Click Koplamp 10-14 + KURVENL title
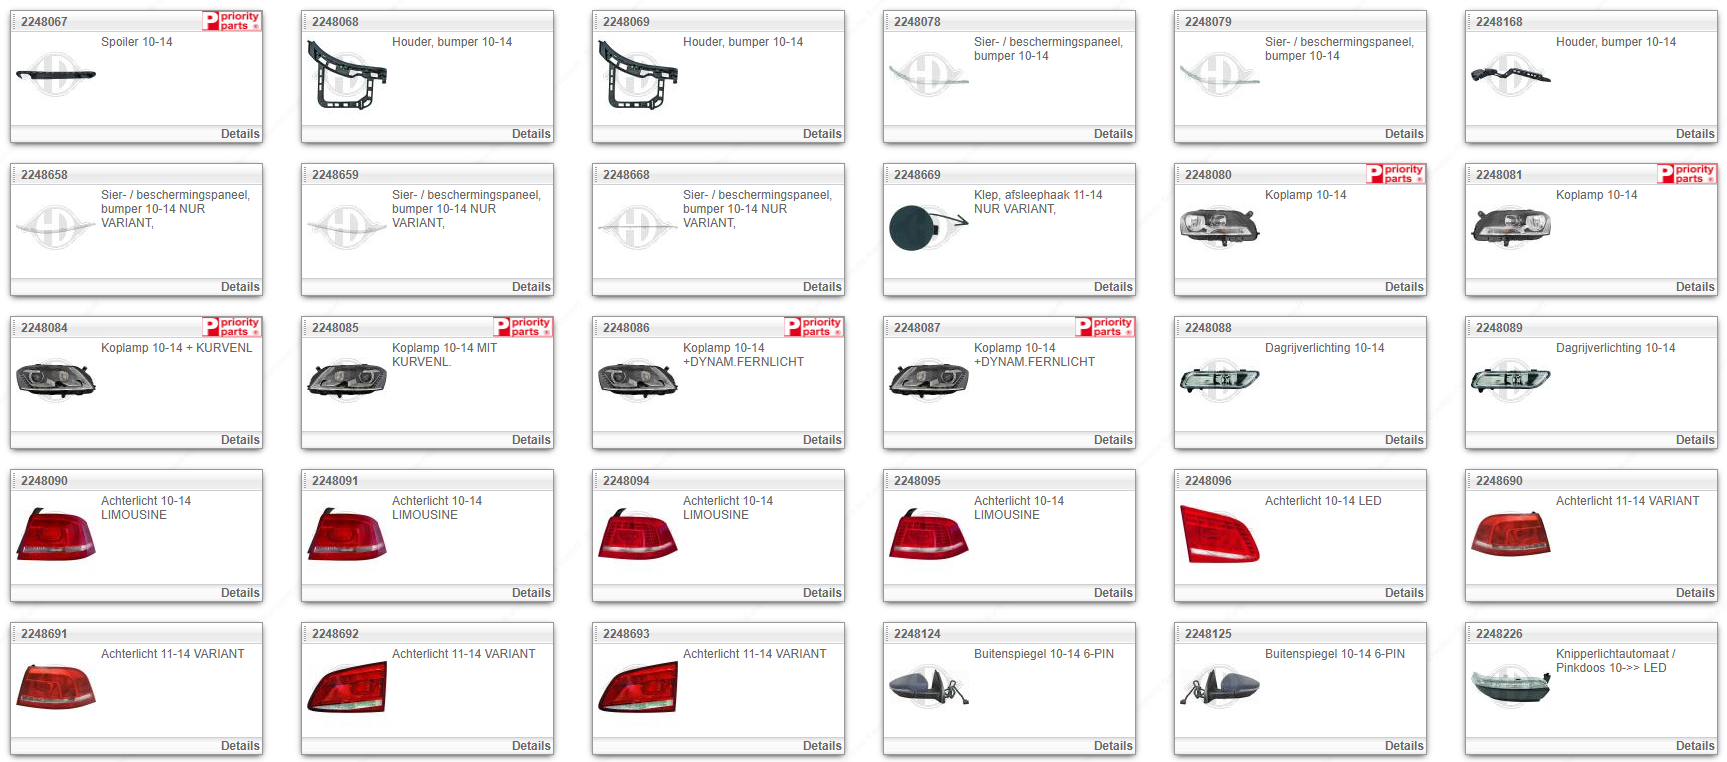Image resolution: width=1727 pixels, height=762 pixels. pos(176,348)
